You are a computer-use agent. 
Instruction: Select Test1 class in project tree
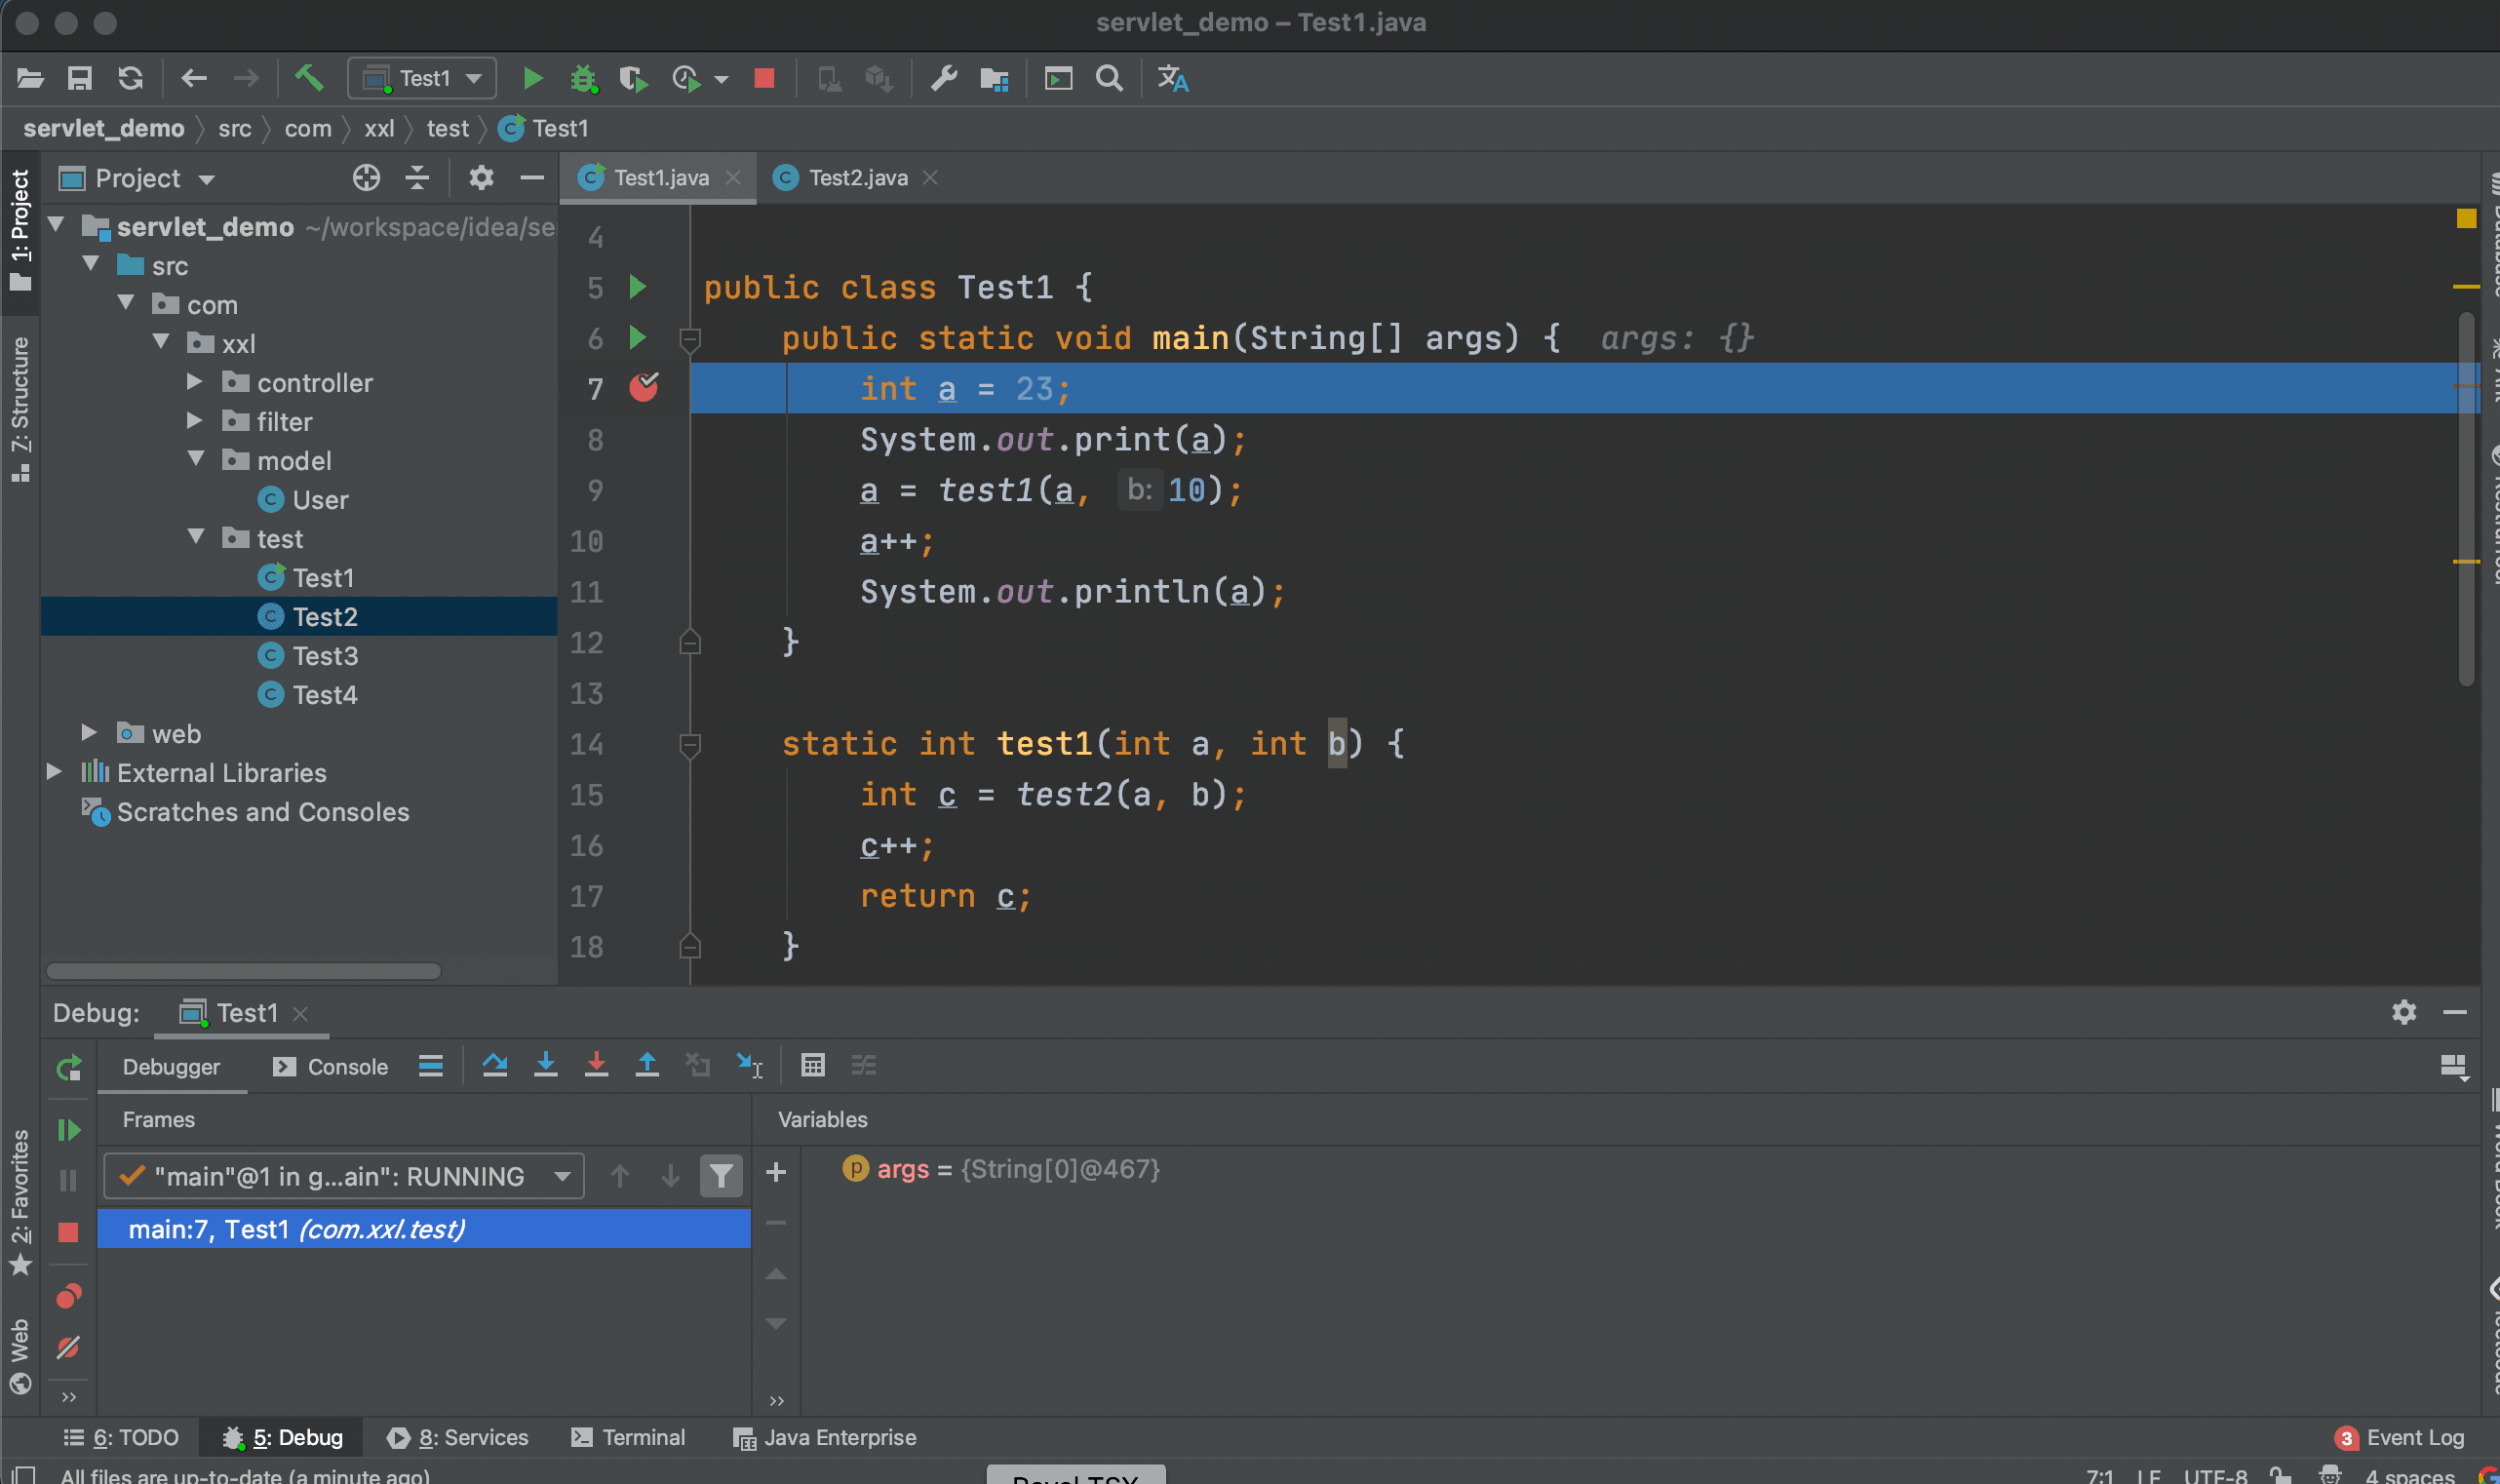pos(322,577)
